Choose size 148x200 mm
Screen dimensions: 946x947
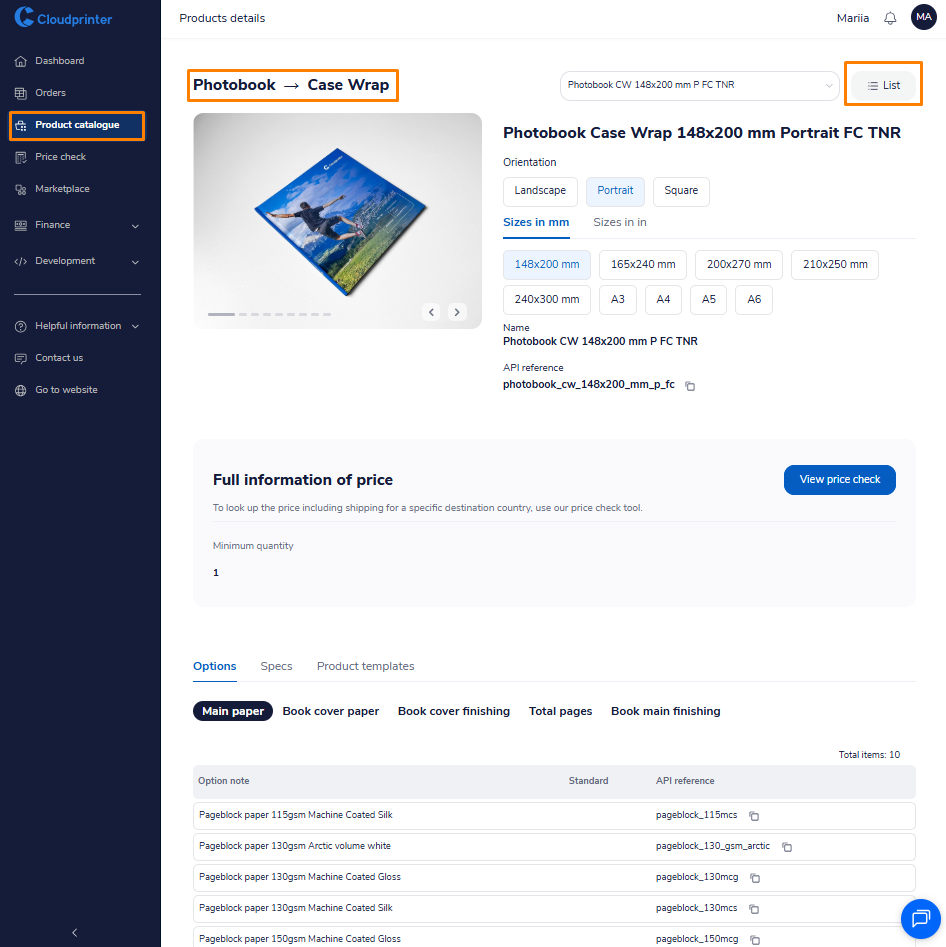point(547,265)
